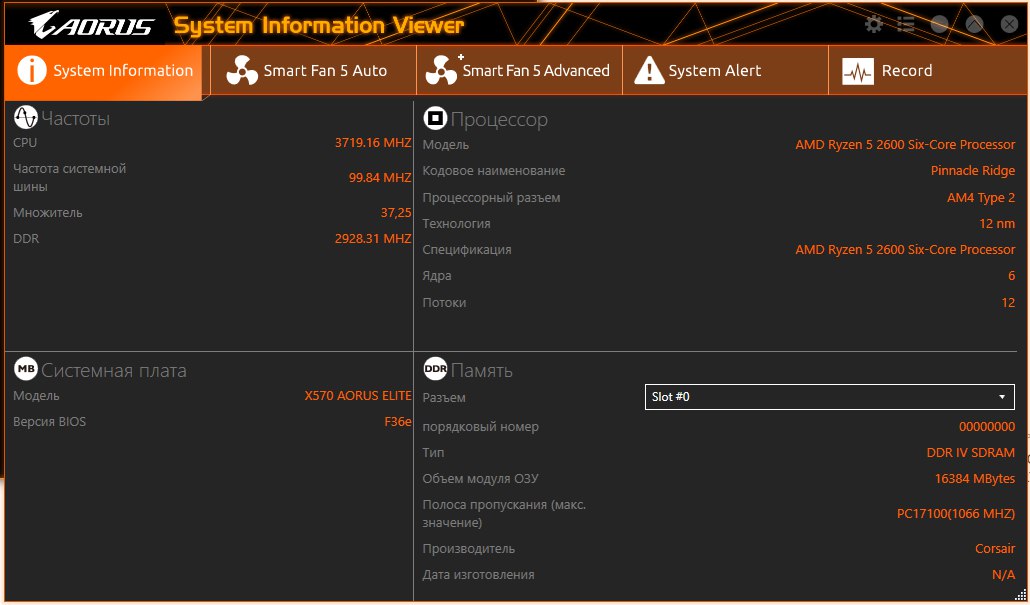Click the processor value next to Спецификация
This screenshot has height=605, width=1030.
coord(905,250)
